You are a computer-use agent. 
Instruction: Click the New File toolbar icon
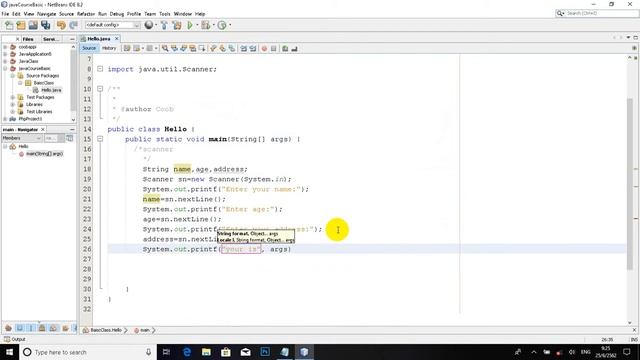point(9,25)
